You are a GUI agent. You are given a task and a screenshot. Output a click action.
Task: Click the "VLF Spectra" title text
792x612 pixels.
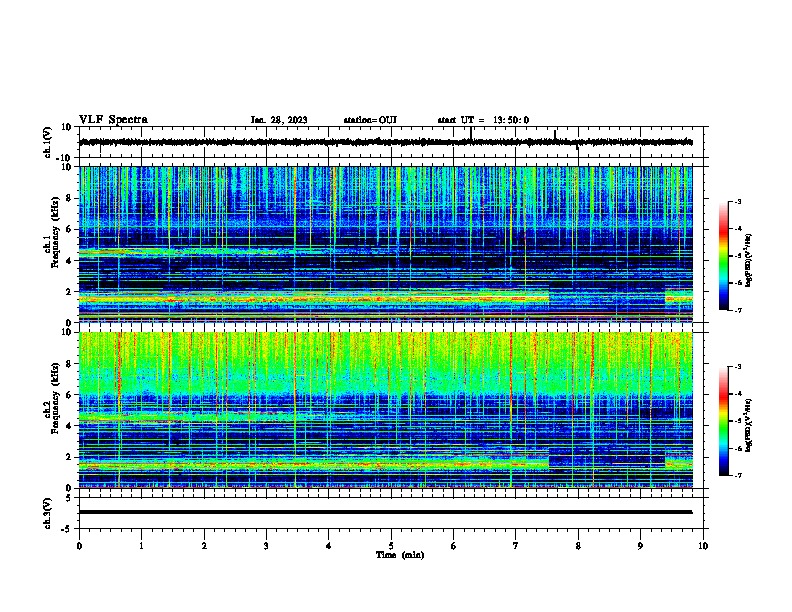(113, 120)
